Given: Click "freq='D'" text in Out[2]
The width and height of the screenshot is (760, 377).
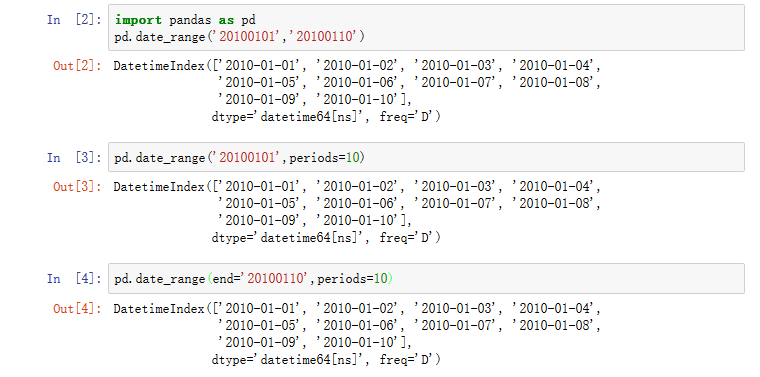Looking at the screenshot, I should (406, 116).
